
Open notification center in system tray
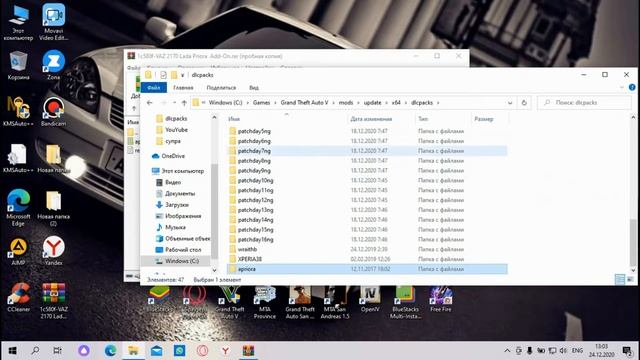pyautogui.click(x=627, y=351)
